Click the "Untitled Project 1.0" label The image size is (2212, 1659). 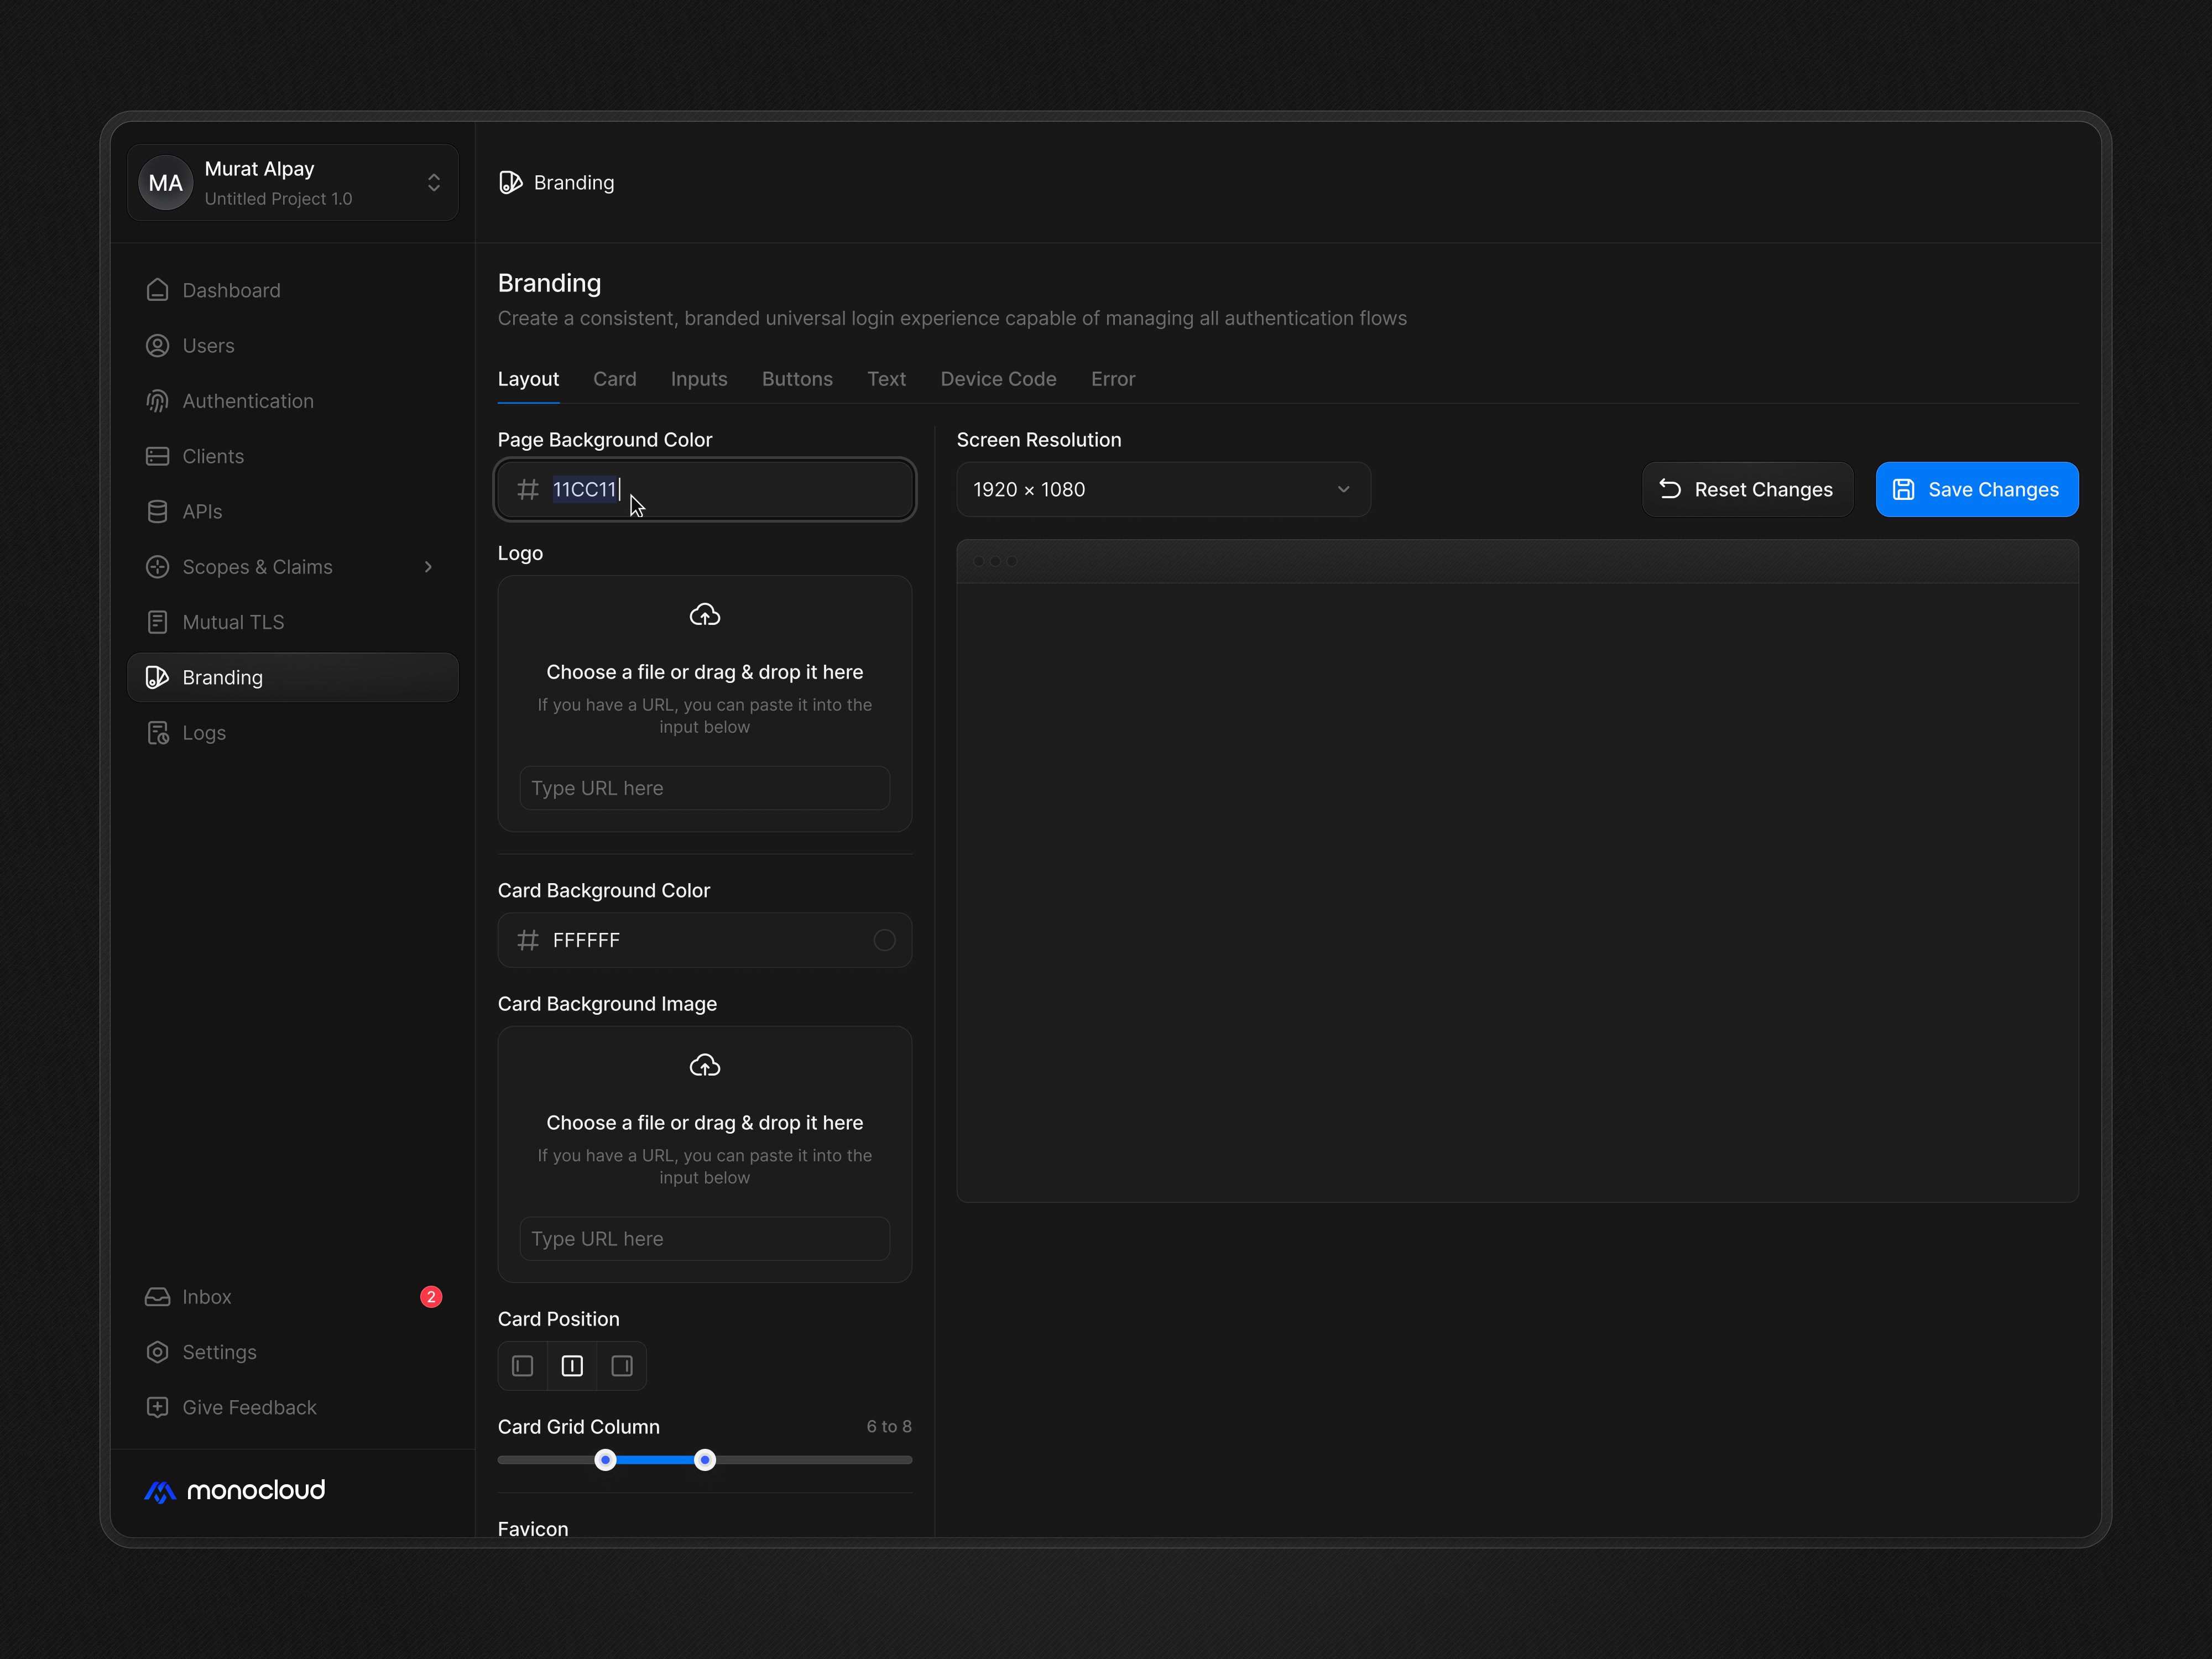pyautogui.click(x=278, y=199)
